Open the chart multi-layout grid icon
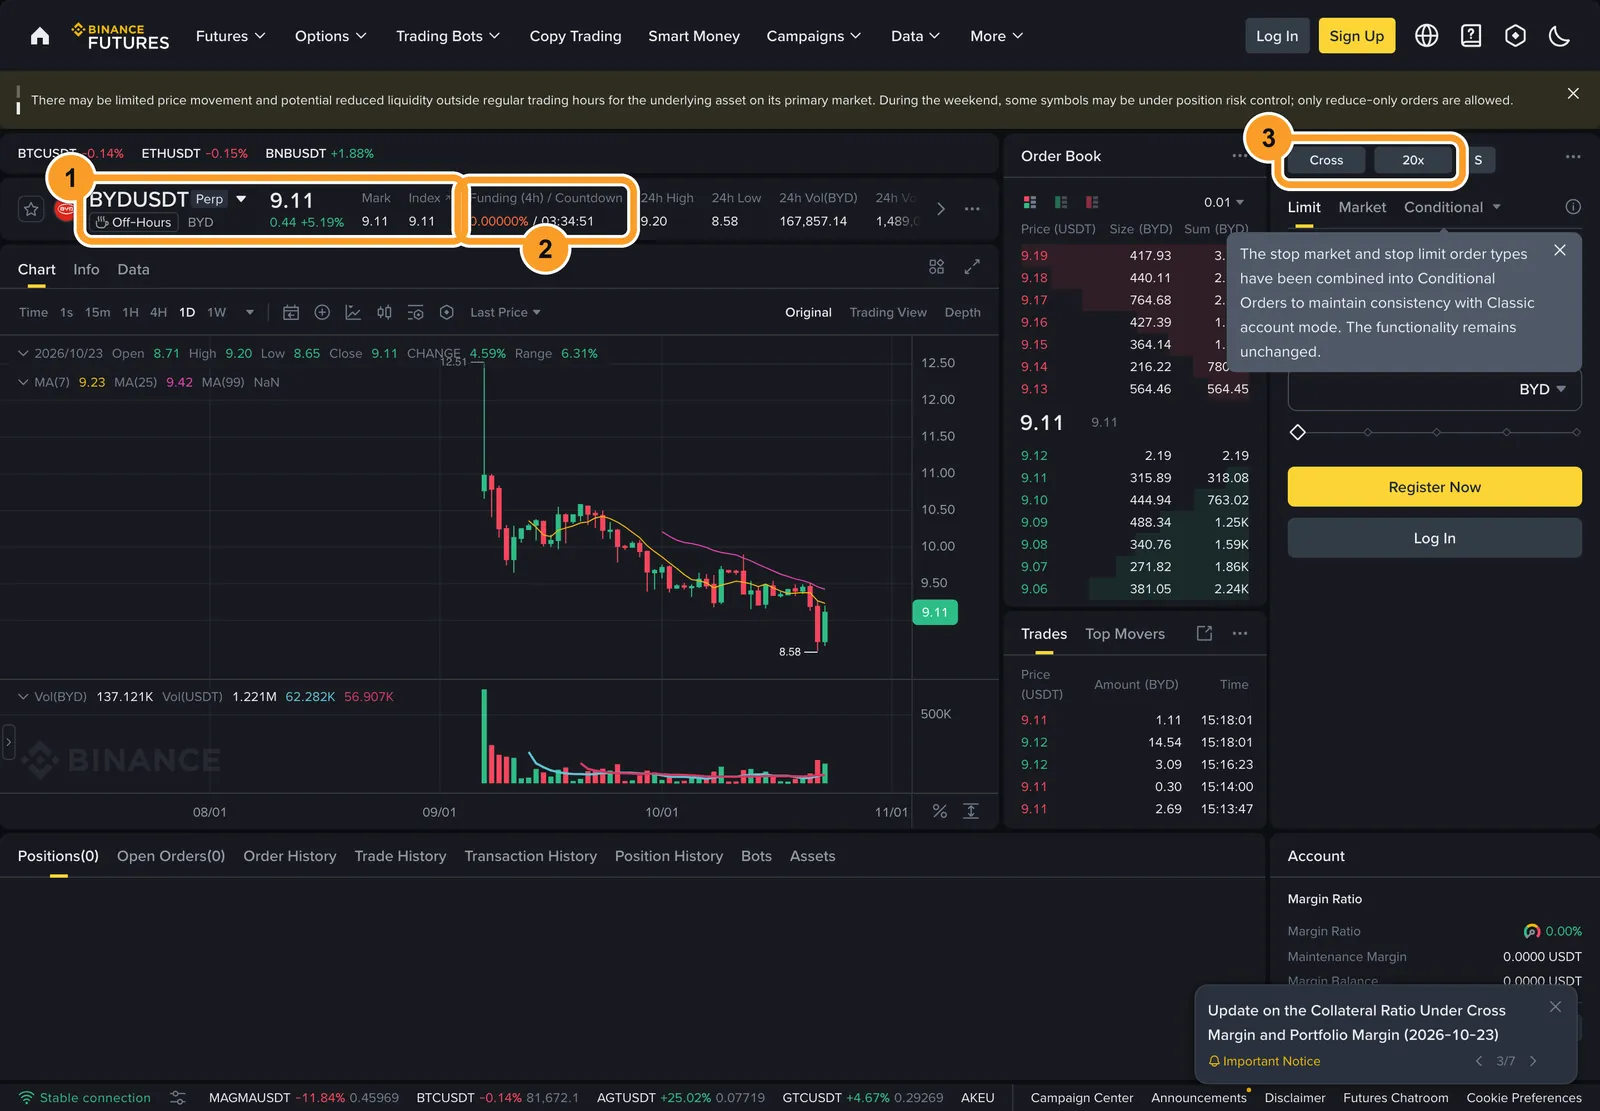Image resolution: width=1600 pixels, height=1111 pixels. (x=936, y=267)
